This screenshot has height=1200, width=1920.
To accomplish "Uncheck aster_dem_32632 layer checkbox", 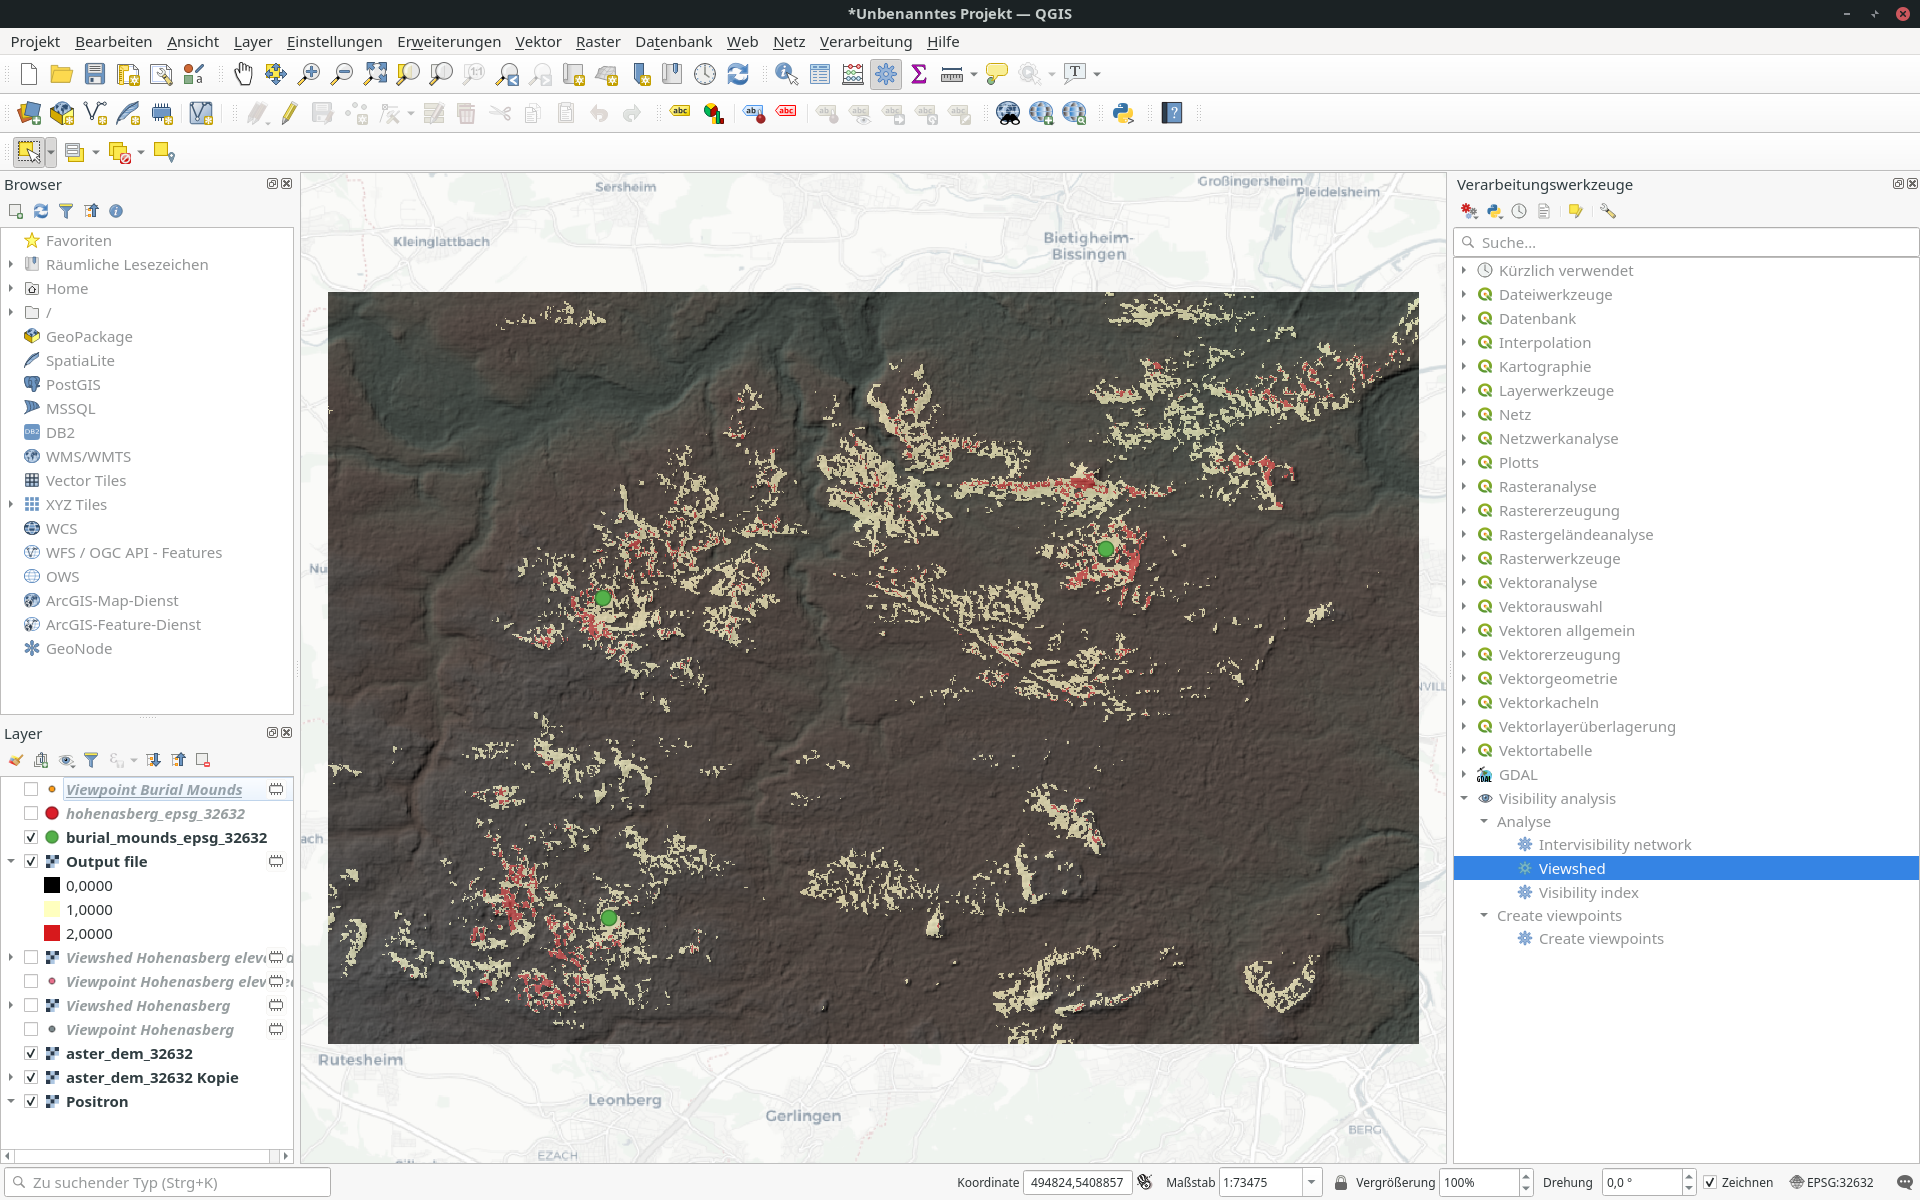I will (x=31, y=1053).
